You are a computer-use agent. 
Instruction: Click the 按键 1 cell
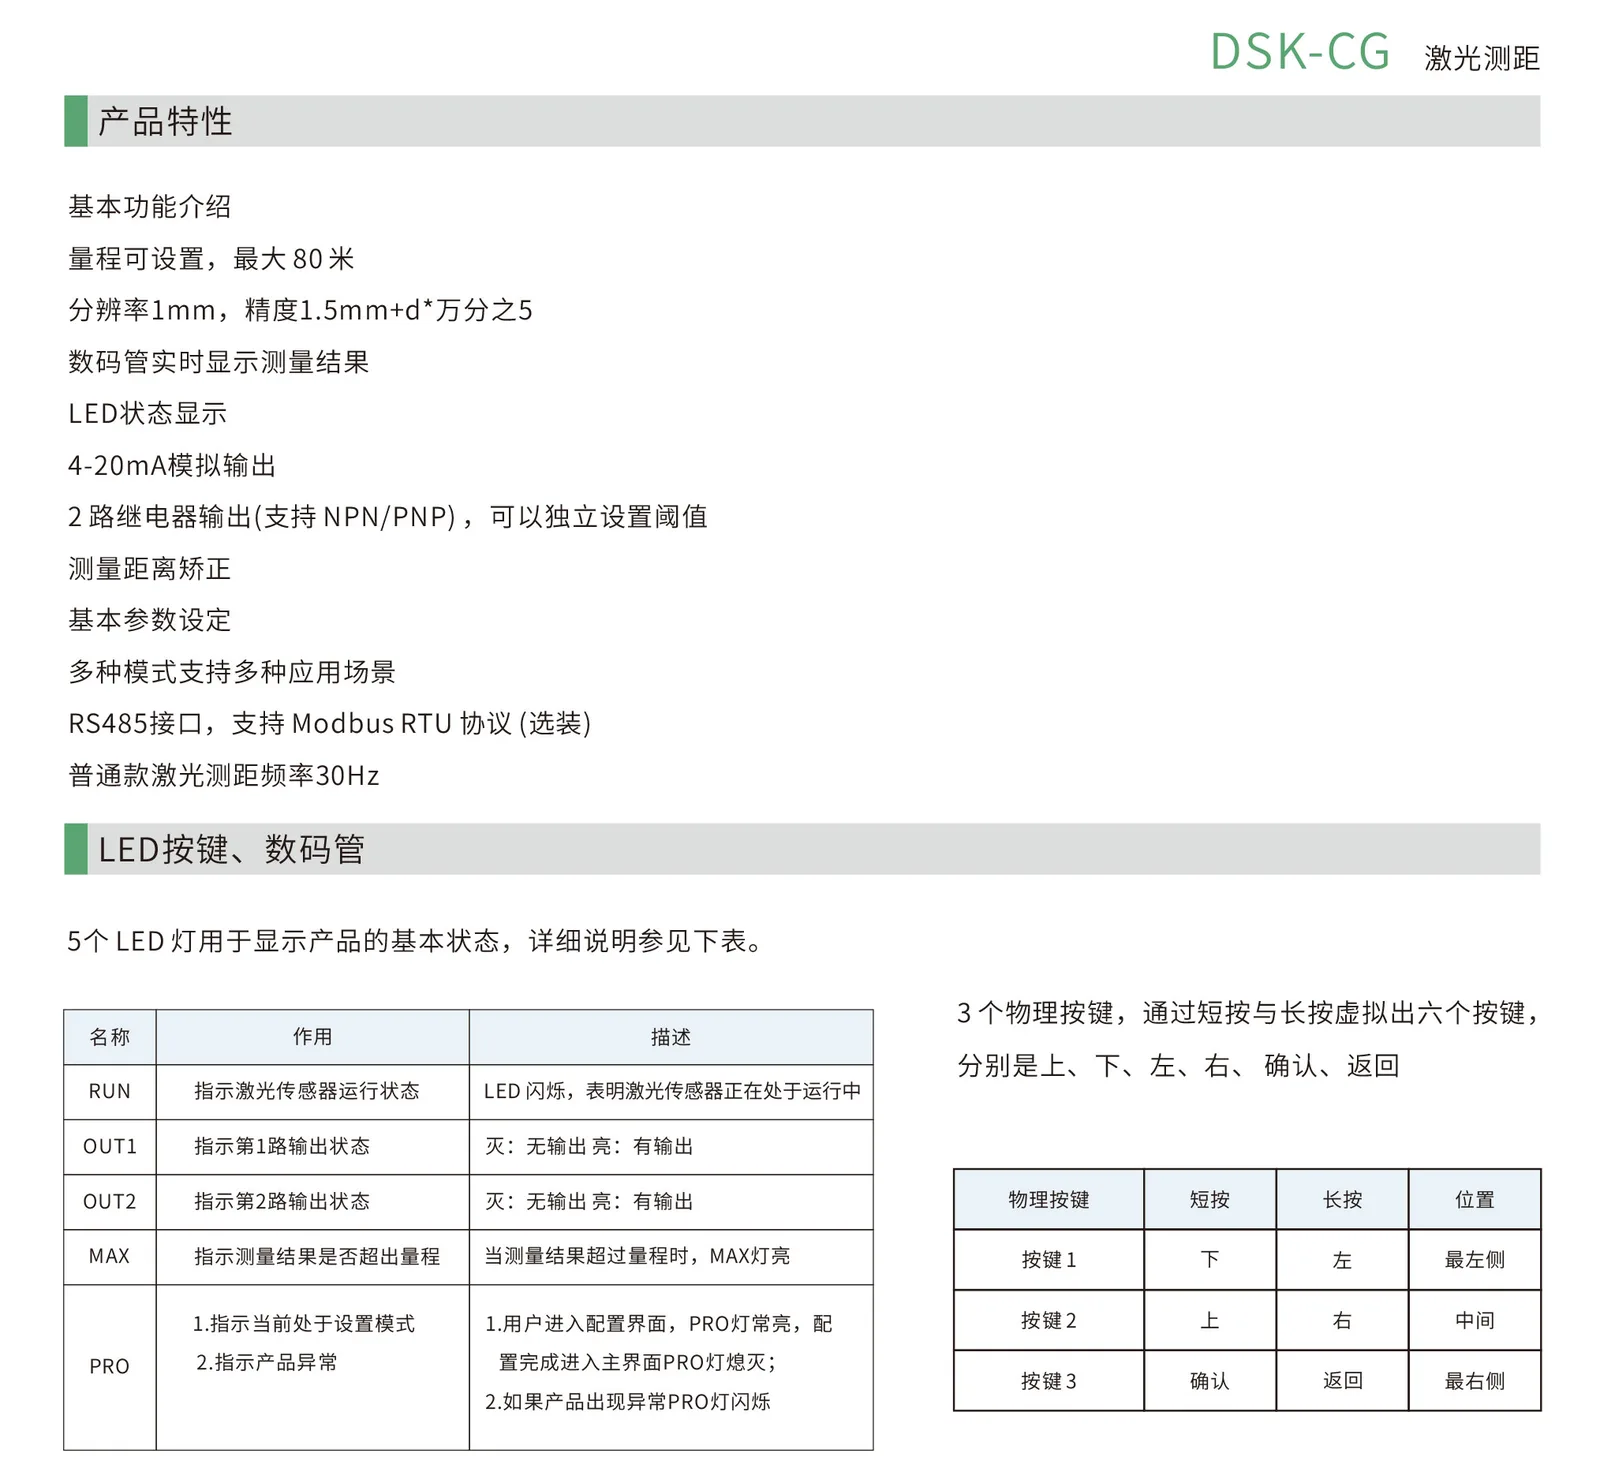point(1049,1260)
